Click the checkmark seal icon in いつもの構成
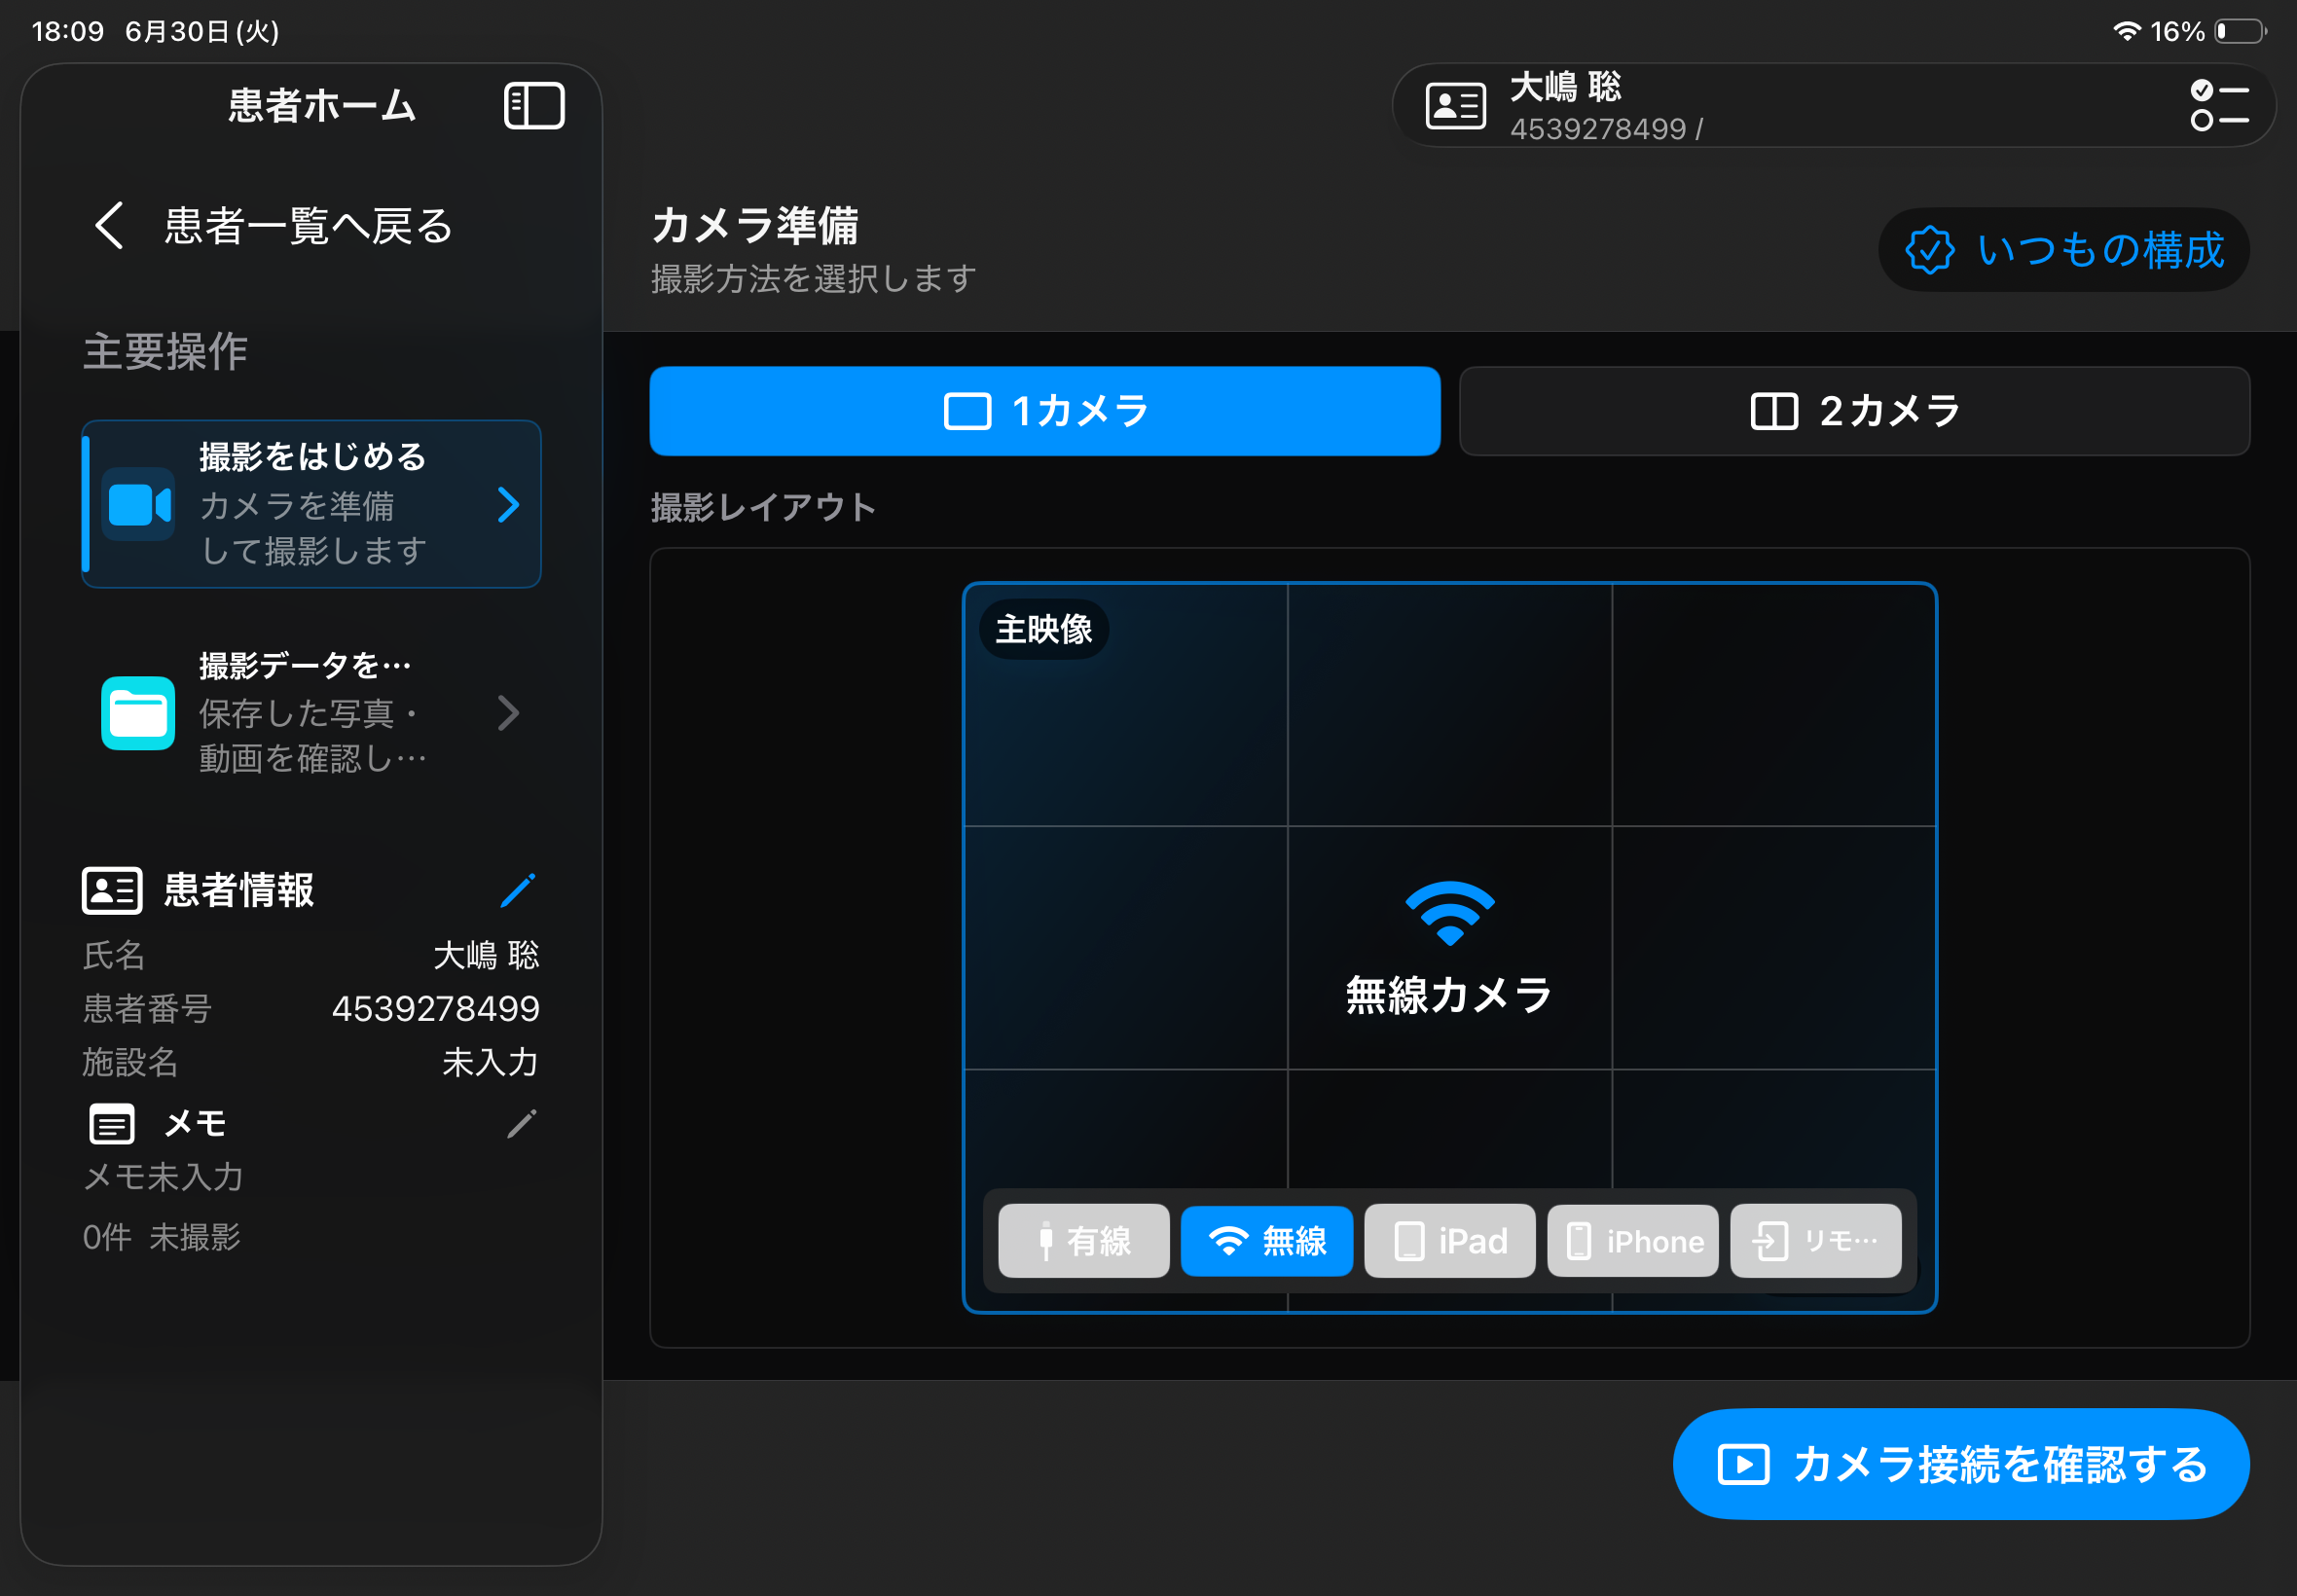The image size is (2297, 1596). coord(1929,250)
